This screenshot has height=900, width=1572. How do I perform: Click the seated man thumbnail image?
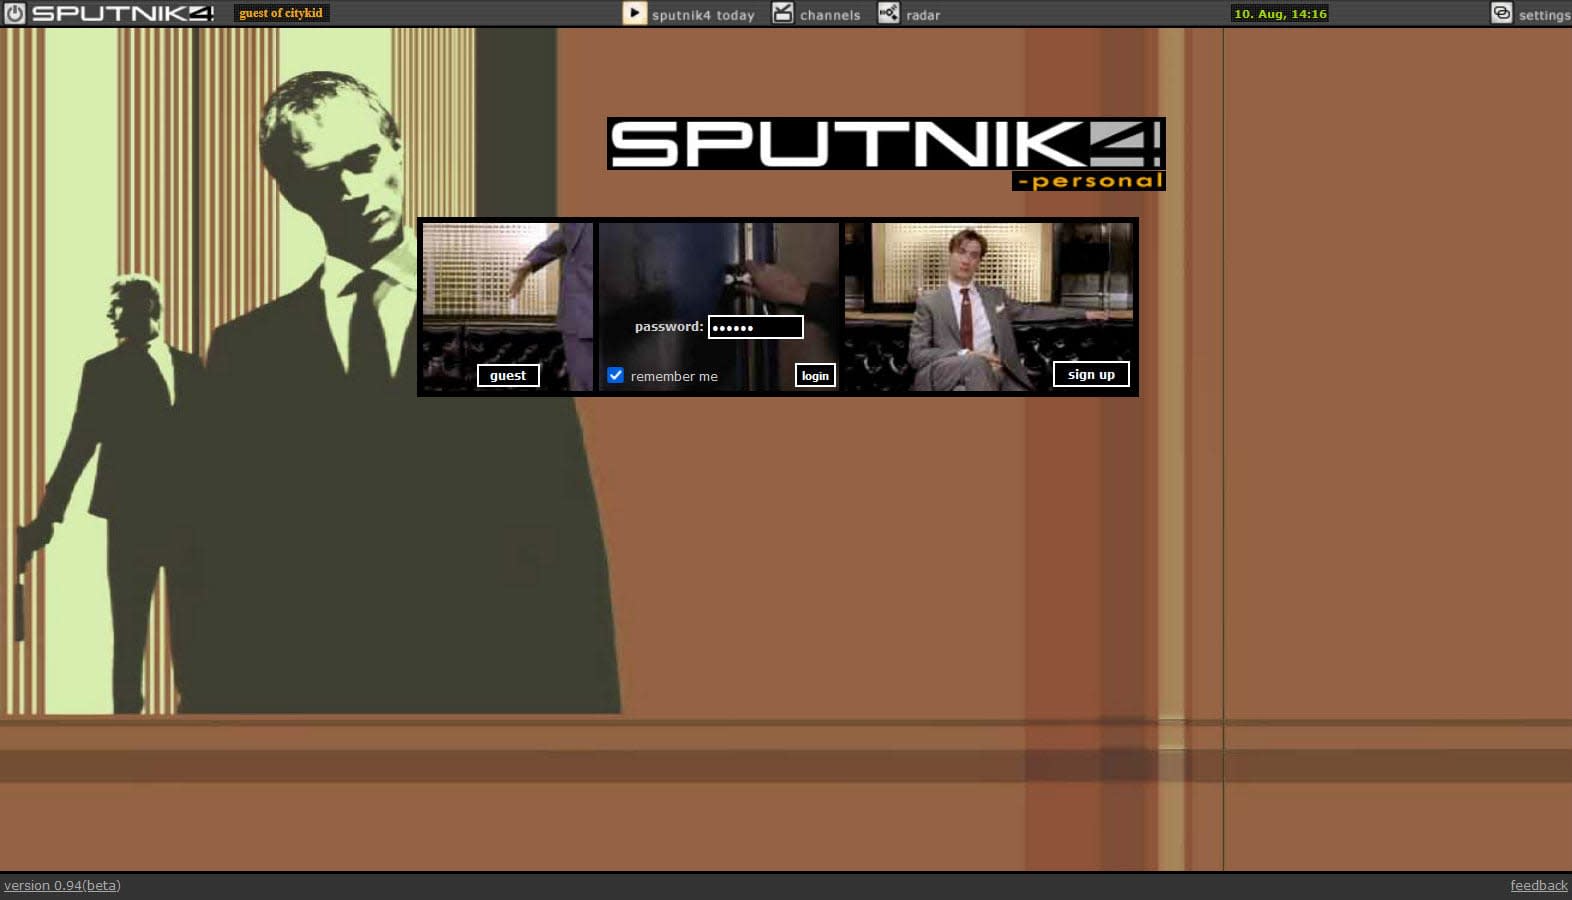click(x=988, y=306)
